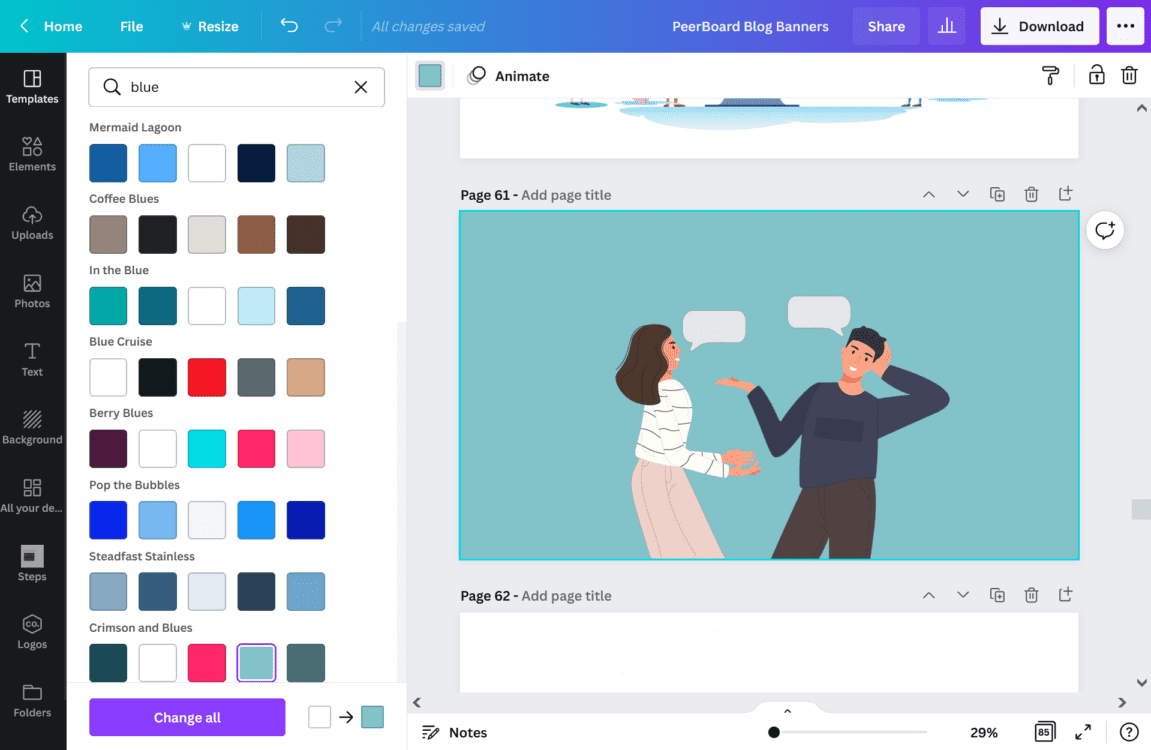This screenshot has height=750, width=1151.
Task: Open the Elements sidebar panel
Action: click(x=32, y=155)
